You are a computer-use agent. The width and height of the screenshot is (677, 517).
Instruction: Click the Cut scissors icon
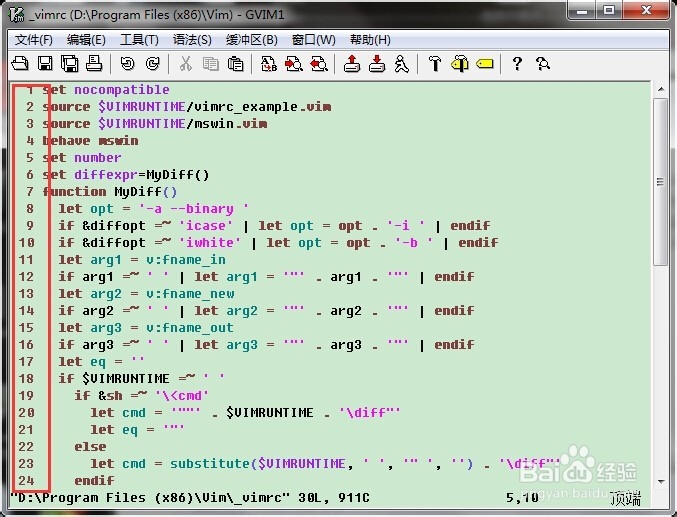(186, 63)
